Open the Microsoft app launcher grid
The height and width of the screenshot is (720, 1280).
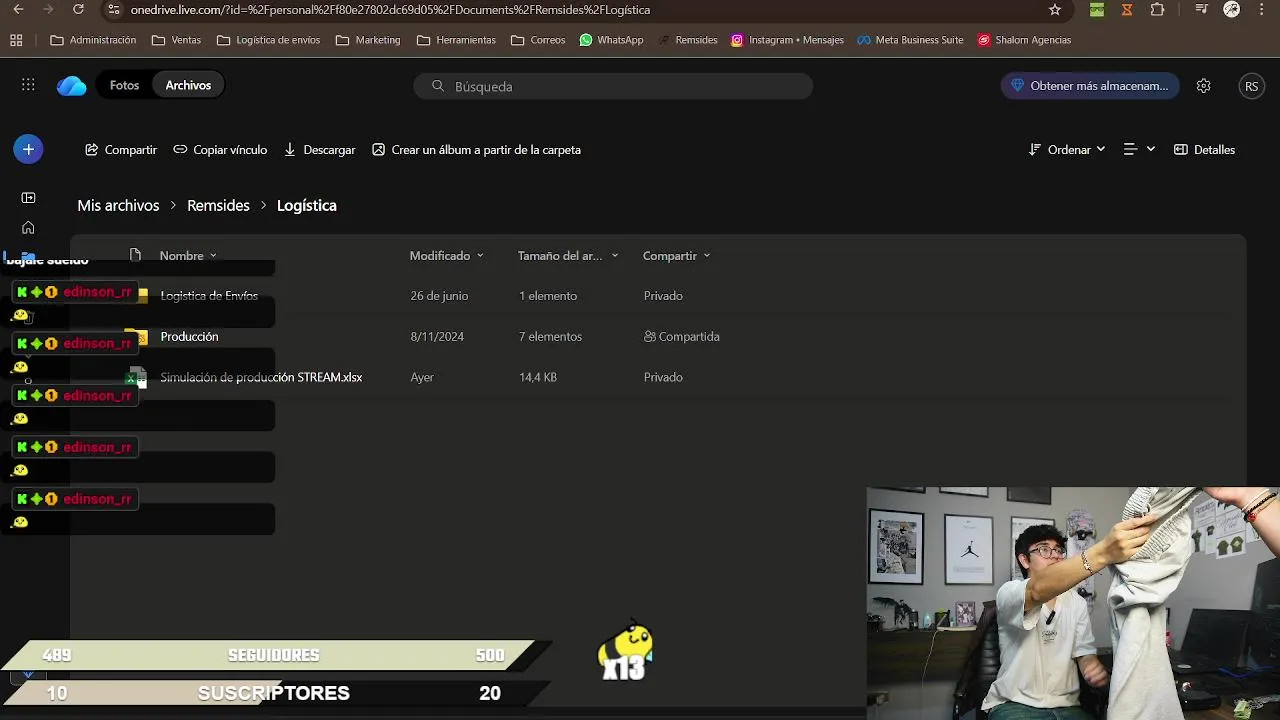click(x=28, y=86)
